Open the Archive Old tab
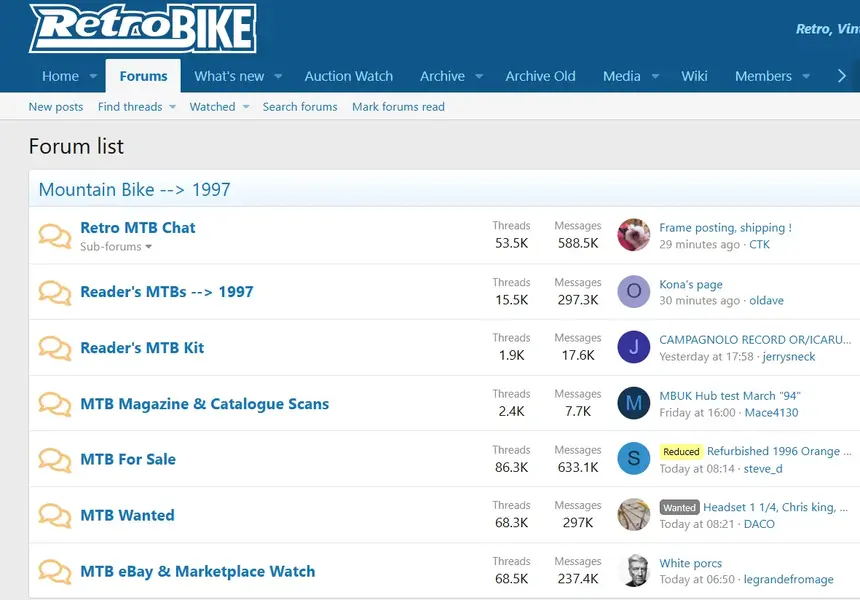860x600 pixels. pos(540,76)
